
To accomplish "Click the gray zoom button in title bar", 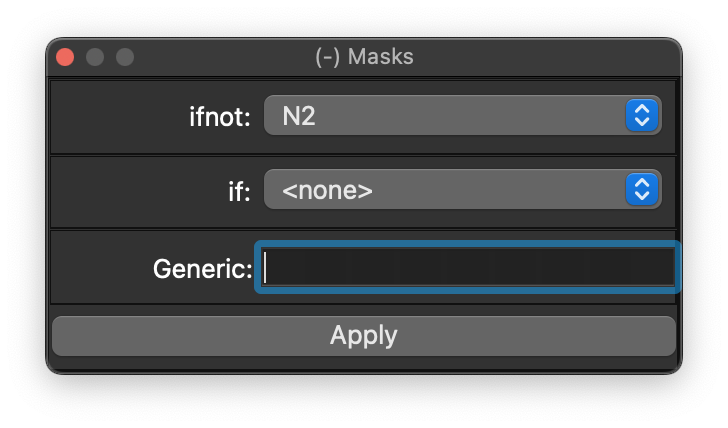I will click(x=125, y=57).
